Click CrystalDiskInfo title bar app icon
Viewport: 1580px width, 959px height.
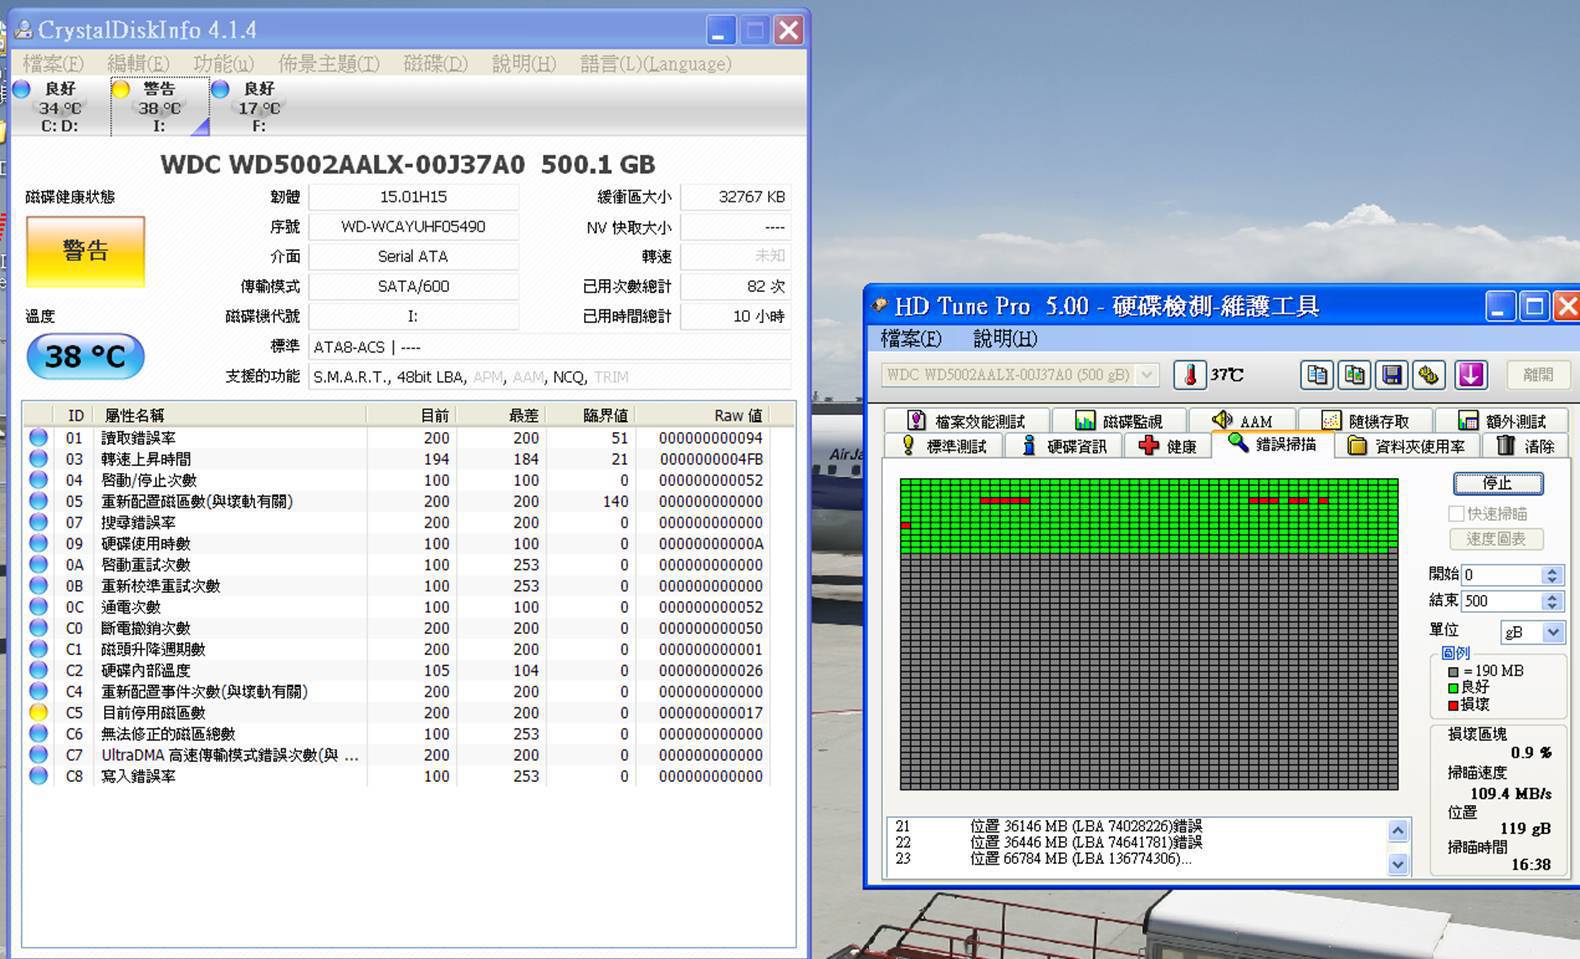coord(22,30)
